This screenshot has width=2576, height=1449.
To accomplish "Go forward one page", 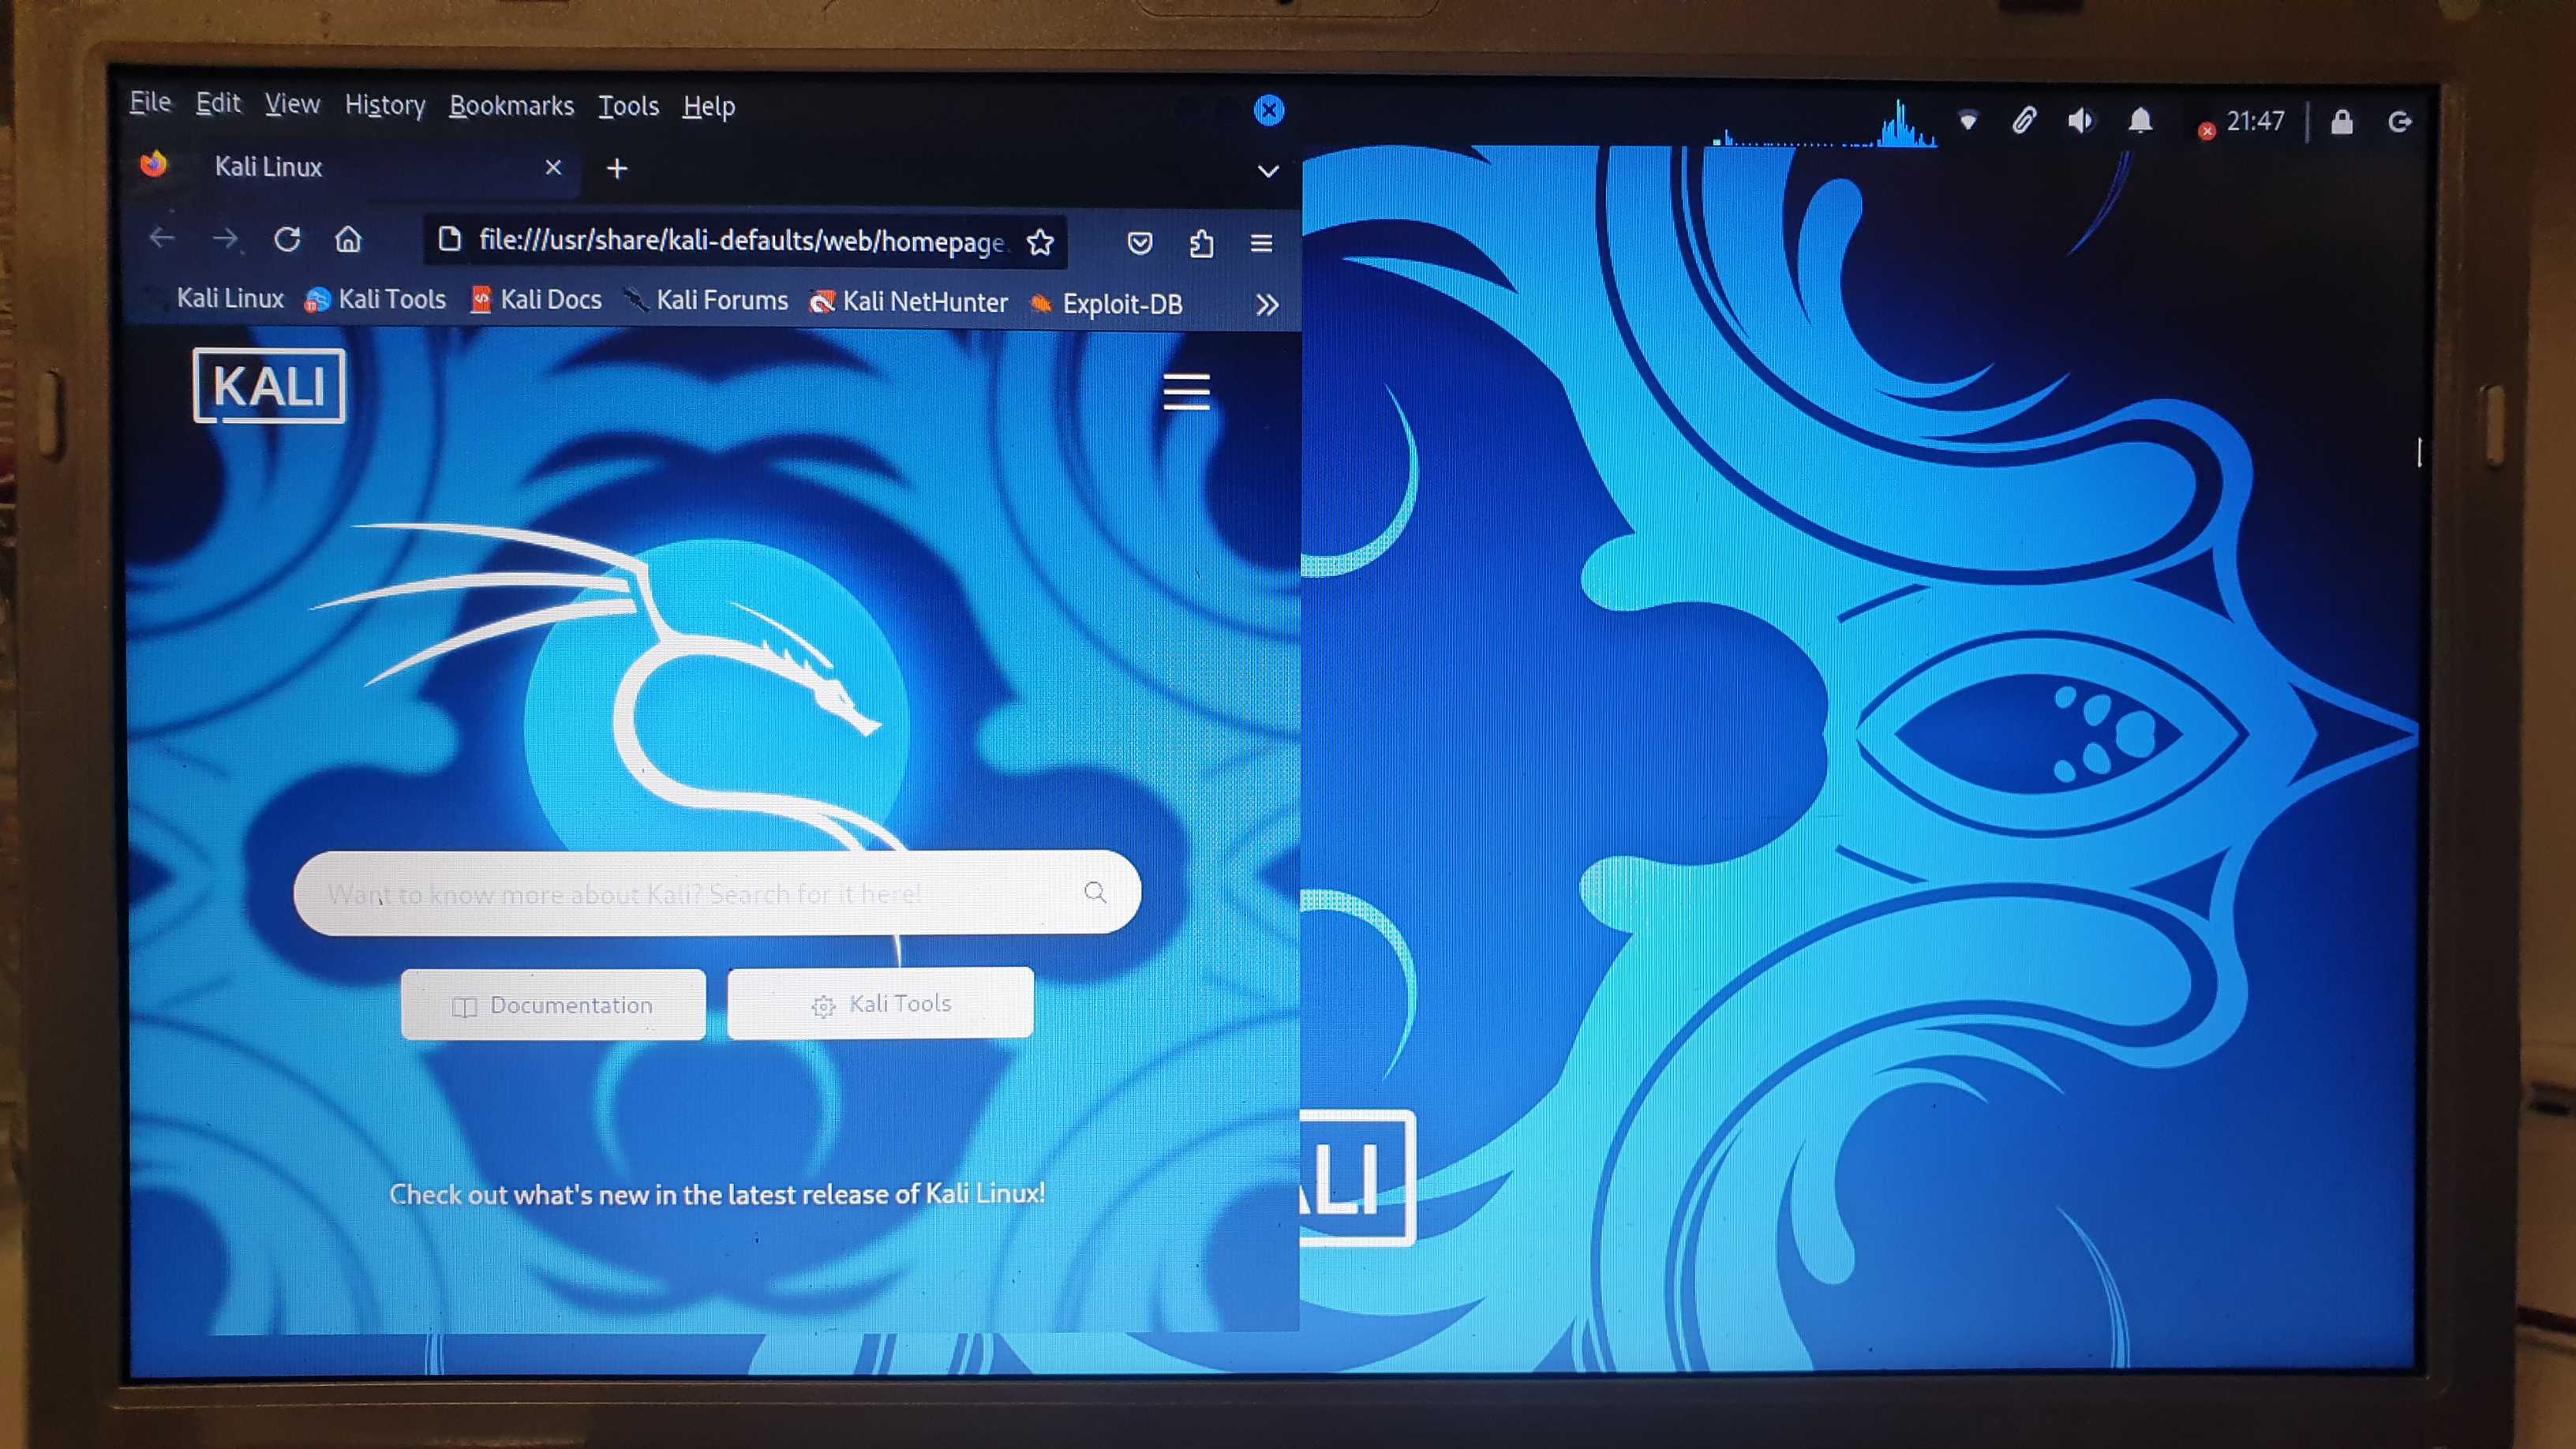I will [226, 239].
